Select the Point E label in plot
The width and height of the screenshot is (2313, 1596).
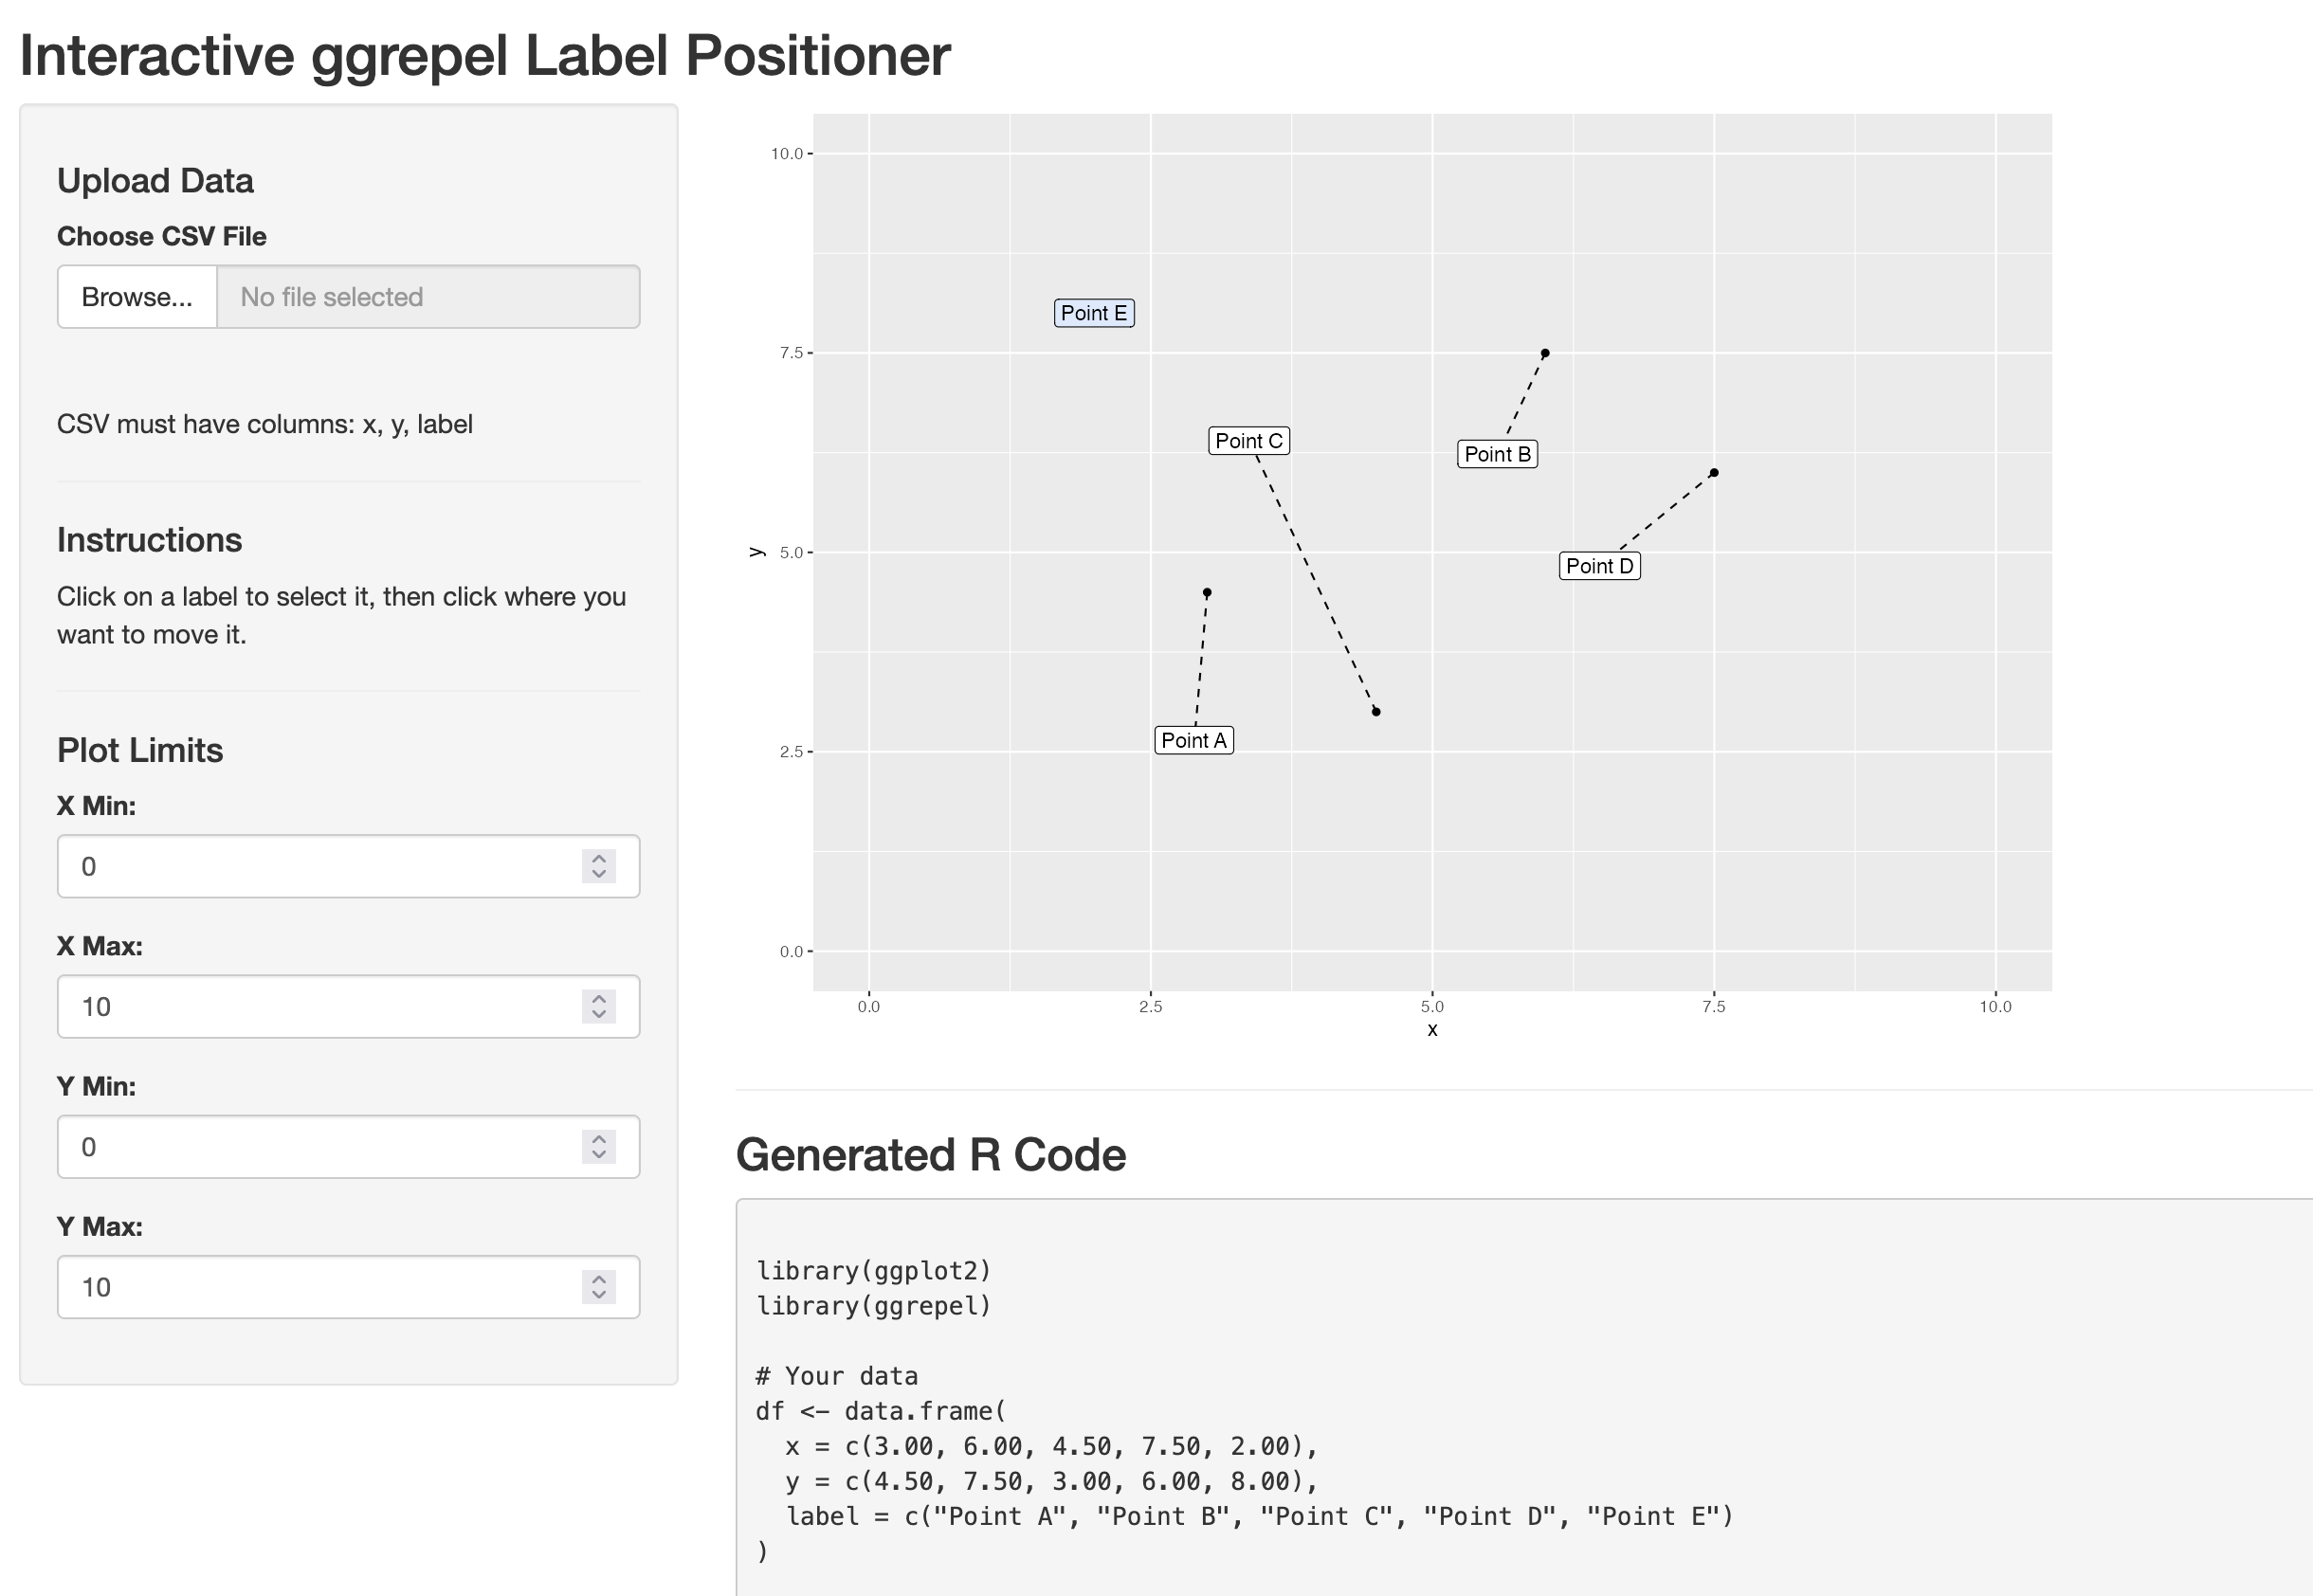click(1093, 313)
